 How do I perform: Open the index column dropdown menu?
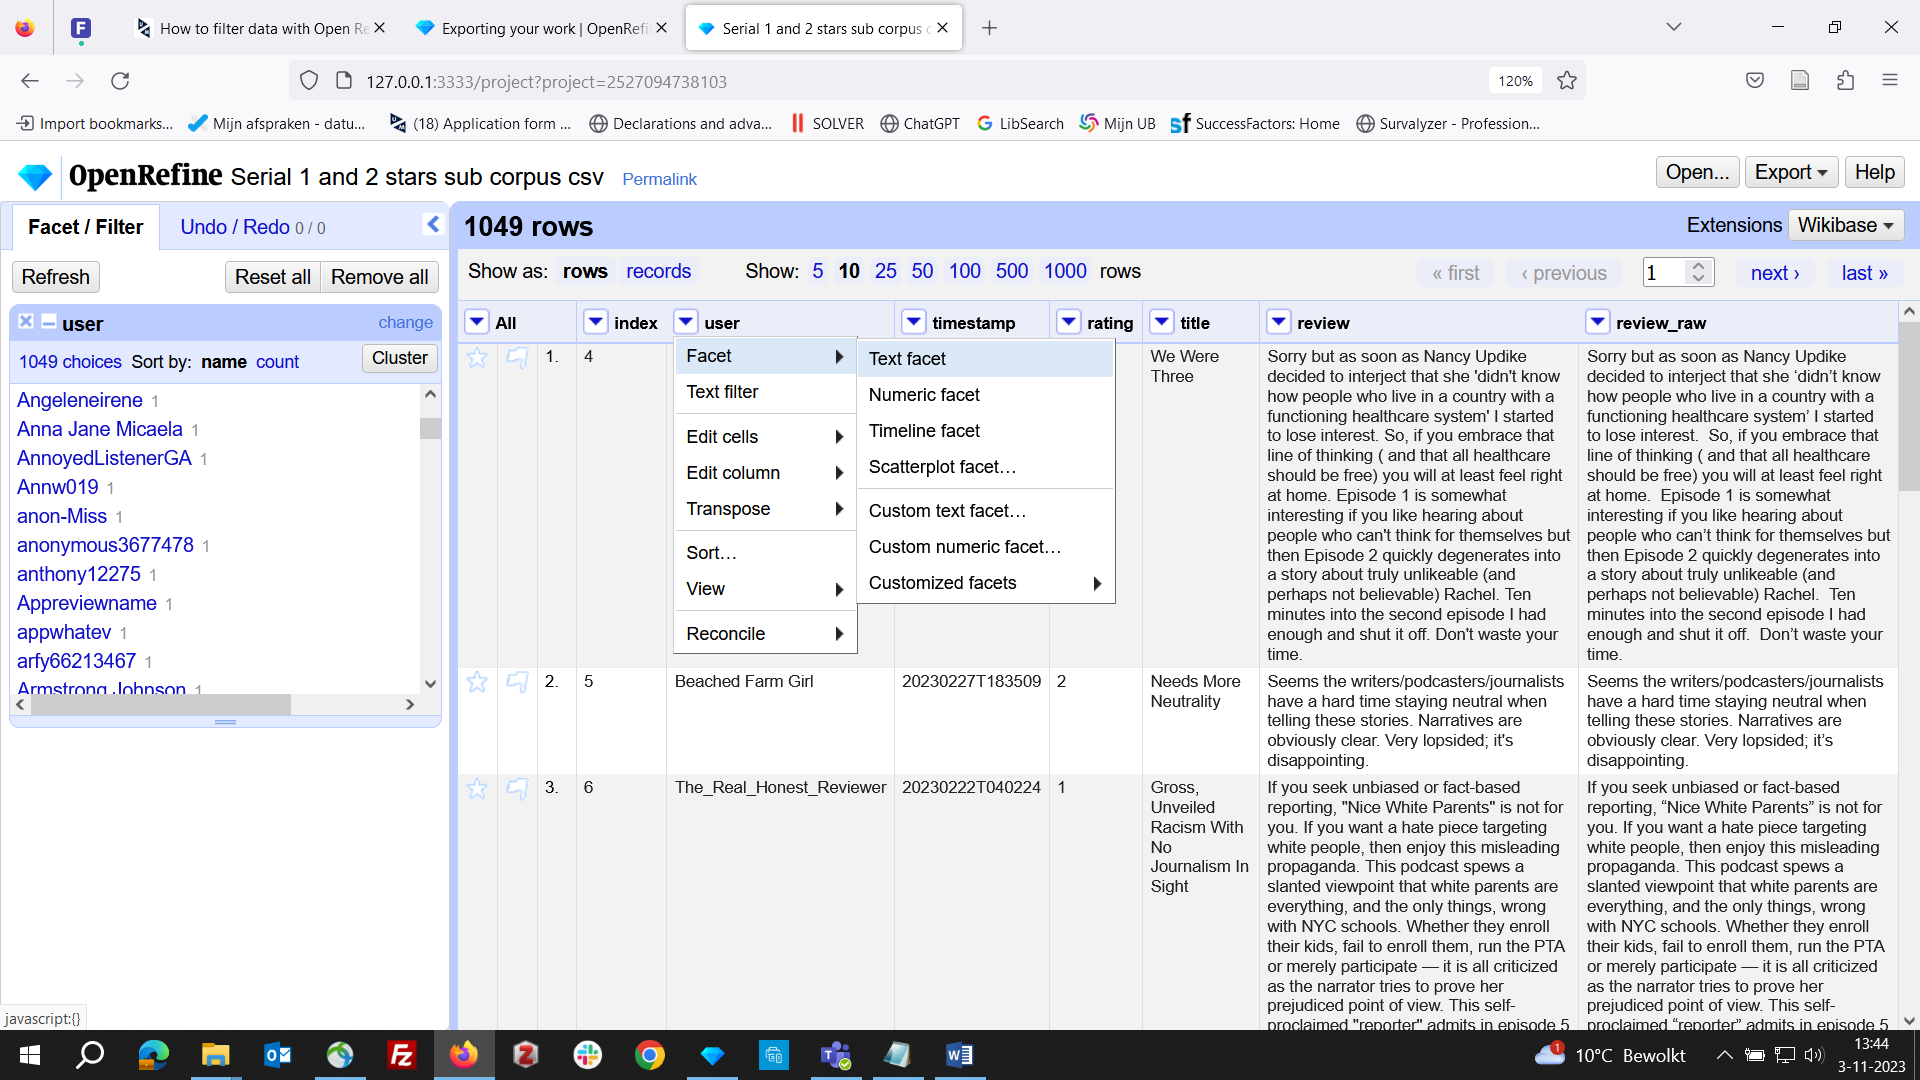tap(596, 322)
